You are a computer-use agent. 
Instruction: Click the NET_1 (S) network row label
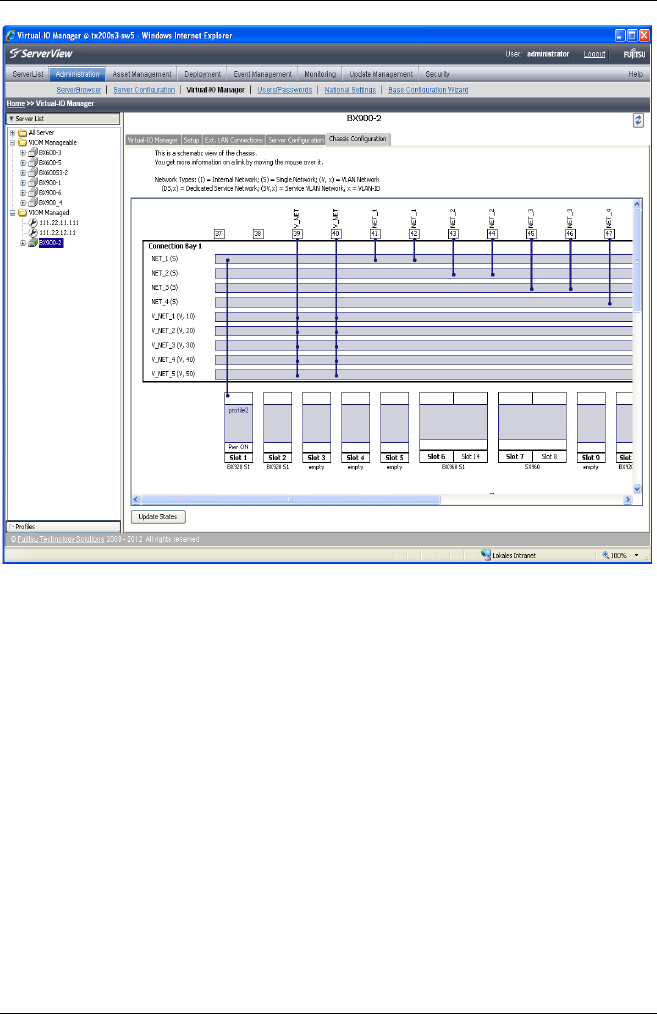pos(165,259)
